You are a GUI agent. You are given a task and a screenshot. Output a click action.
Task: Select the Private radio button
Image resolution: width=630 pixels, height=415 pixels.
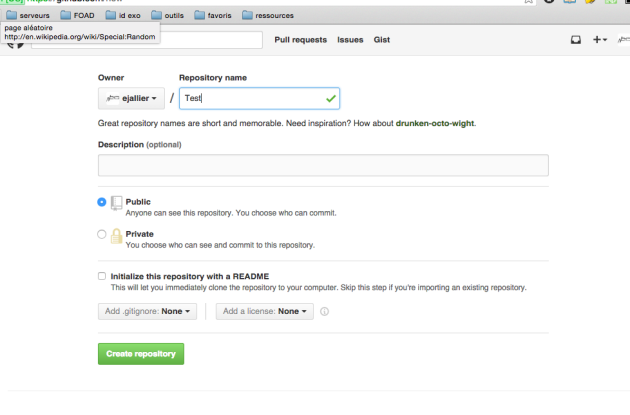coord(102,234)
